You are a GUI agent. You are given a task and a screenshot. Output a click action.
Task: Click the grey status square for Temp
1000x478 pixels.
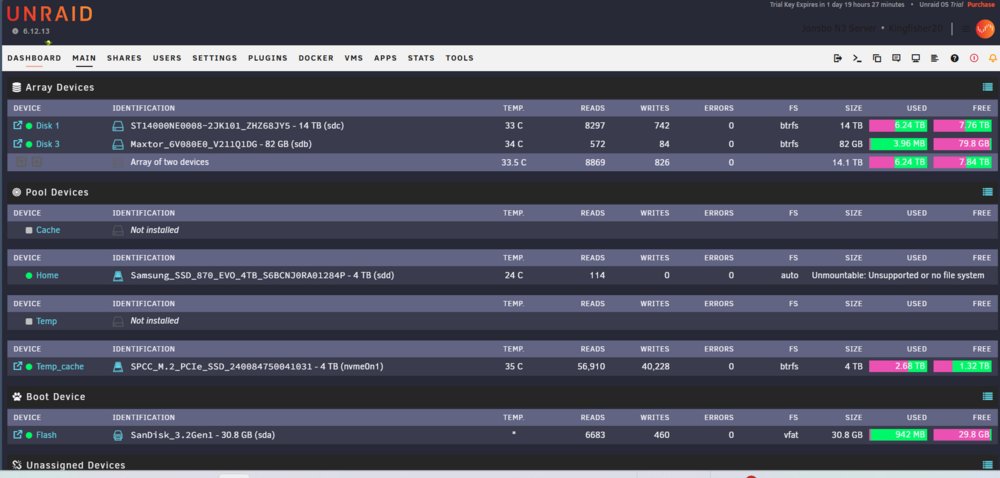(x=29, y=321)
